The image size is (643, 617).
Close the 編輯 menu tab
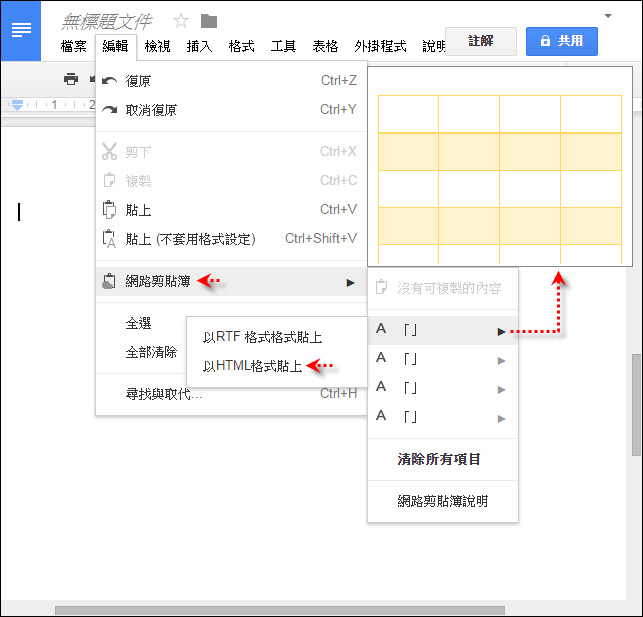[116, 46]
